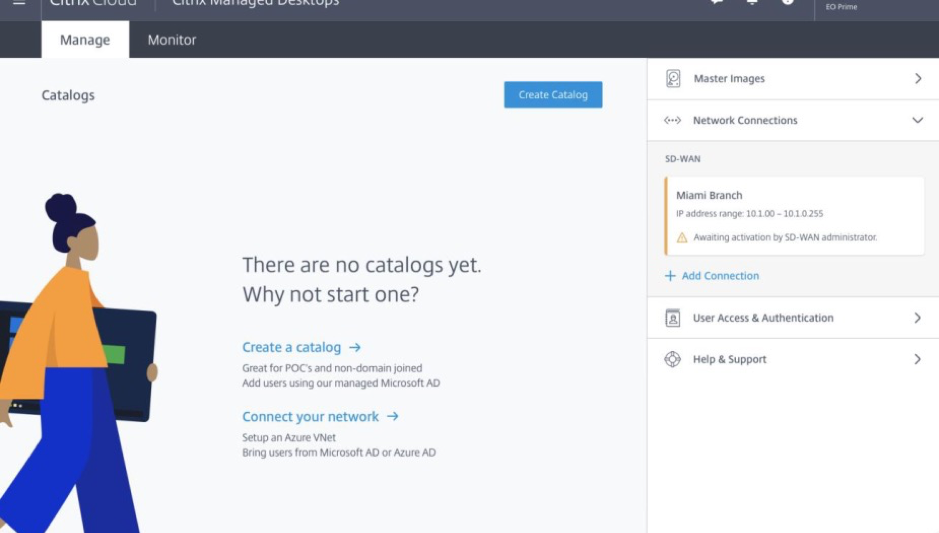Click the blue Create Catalog button
This screenshot has width=939, height=533.
tap(553, 95)
